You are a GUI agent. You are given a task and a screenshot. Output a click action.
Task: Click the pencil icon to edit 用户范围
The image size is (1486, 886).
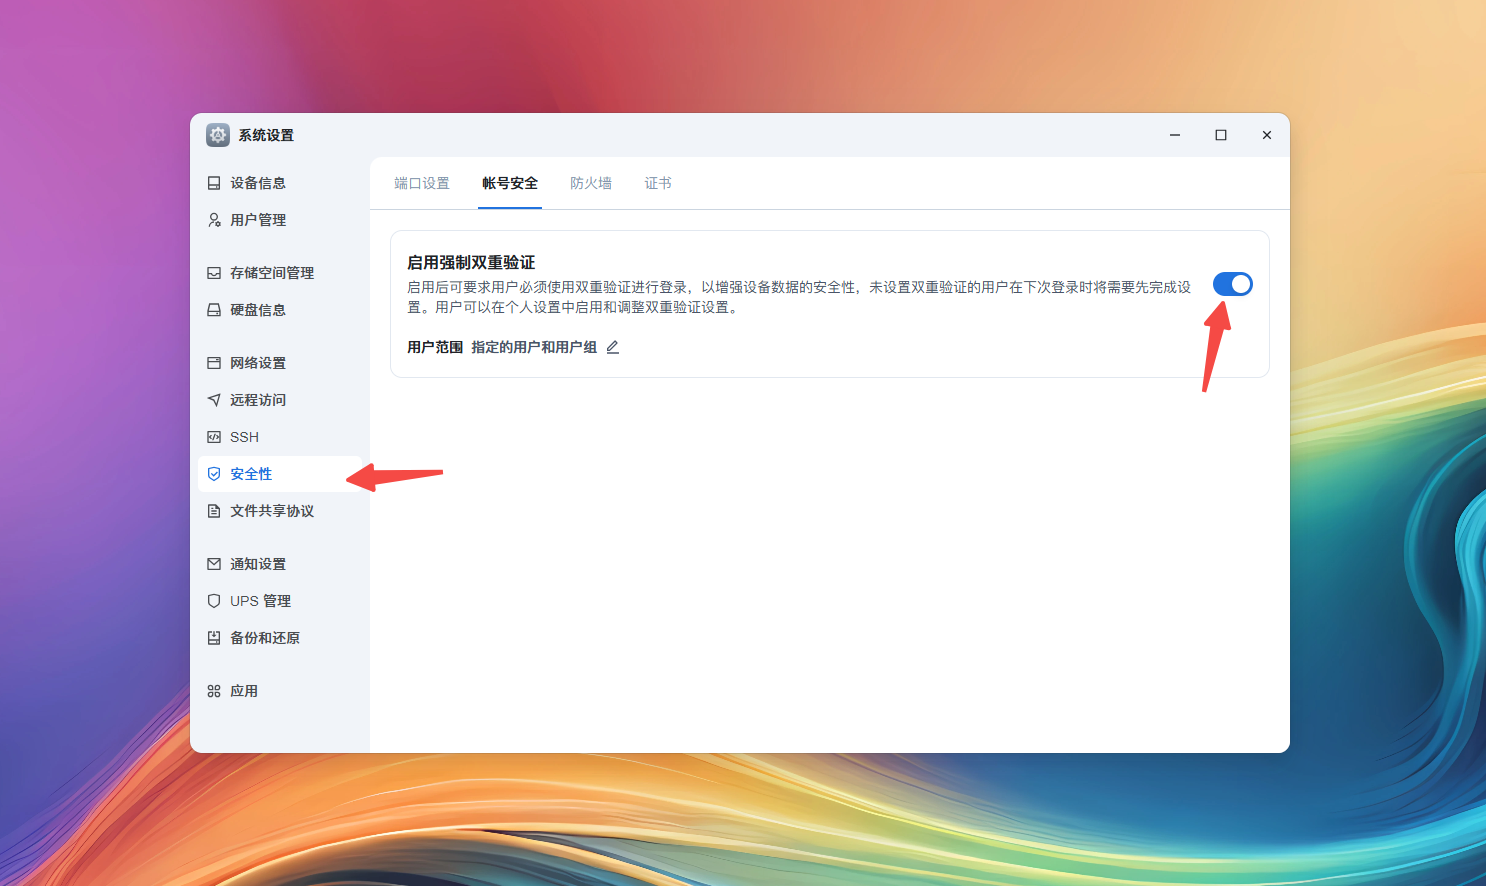click(x=613, y=347)
